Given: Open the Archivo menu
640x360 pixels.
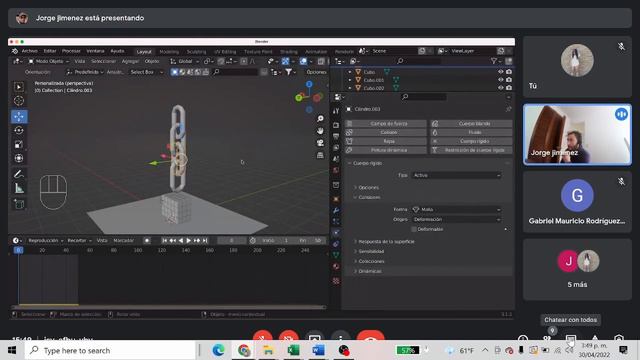Looking at the screenshot, I should (x=29, y=51).
